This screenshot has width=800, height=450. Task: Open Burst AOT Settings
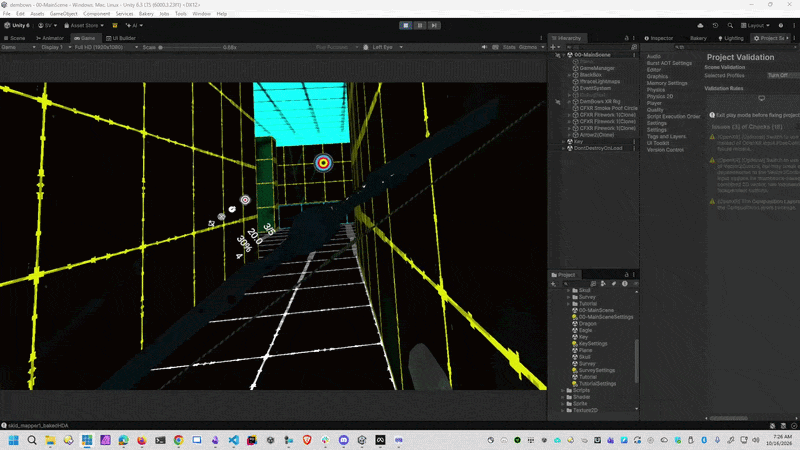(x=669, y=63)
